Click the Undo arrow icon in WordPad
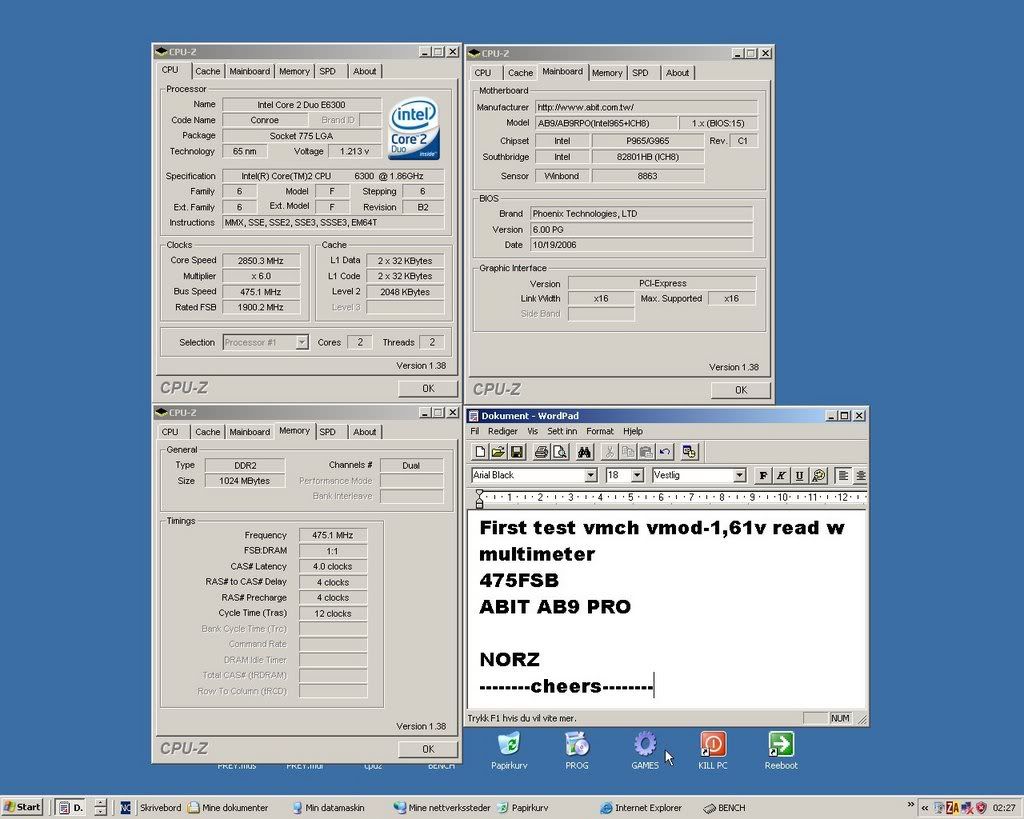1024x819 pixels. (665, 452)
